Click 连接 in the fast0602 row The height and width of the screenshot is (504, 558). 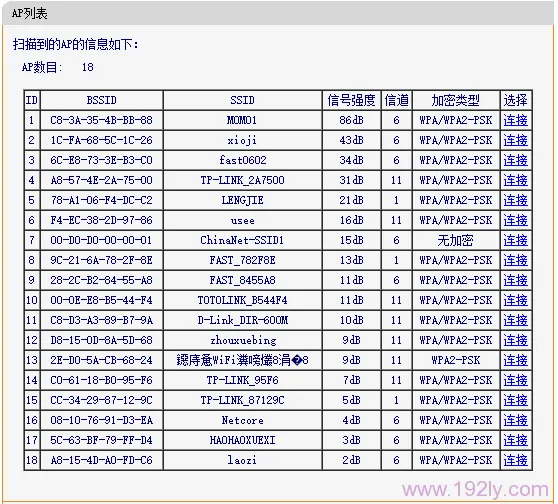coord(515,160)
